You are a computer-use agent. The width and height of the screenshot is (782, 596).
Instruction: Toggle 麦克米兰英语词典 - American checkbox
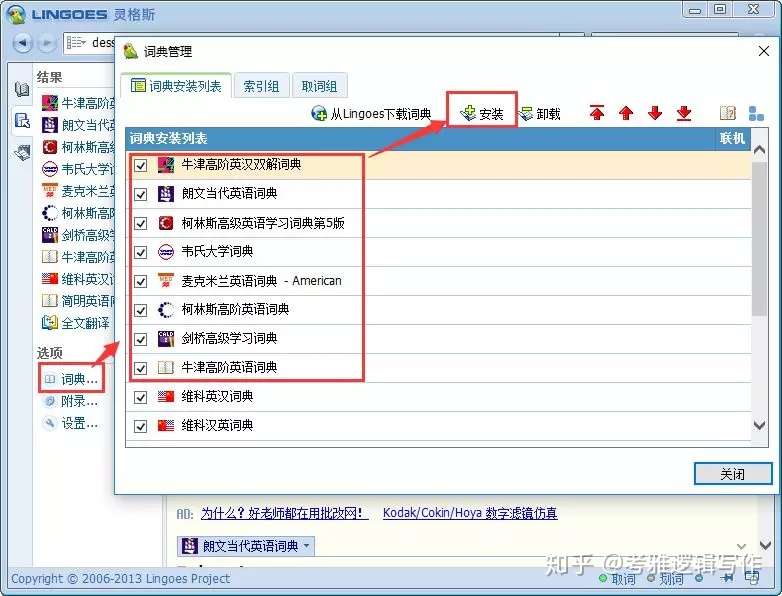141,281
